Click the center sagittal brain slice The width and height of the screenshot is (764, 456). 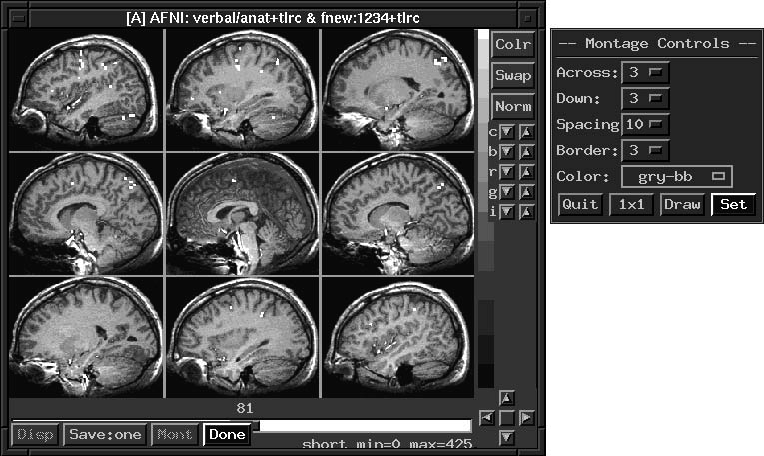pos(243,214)
